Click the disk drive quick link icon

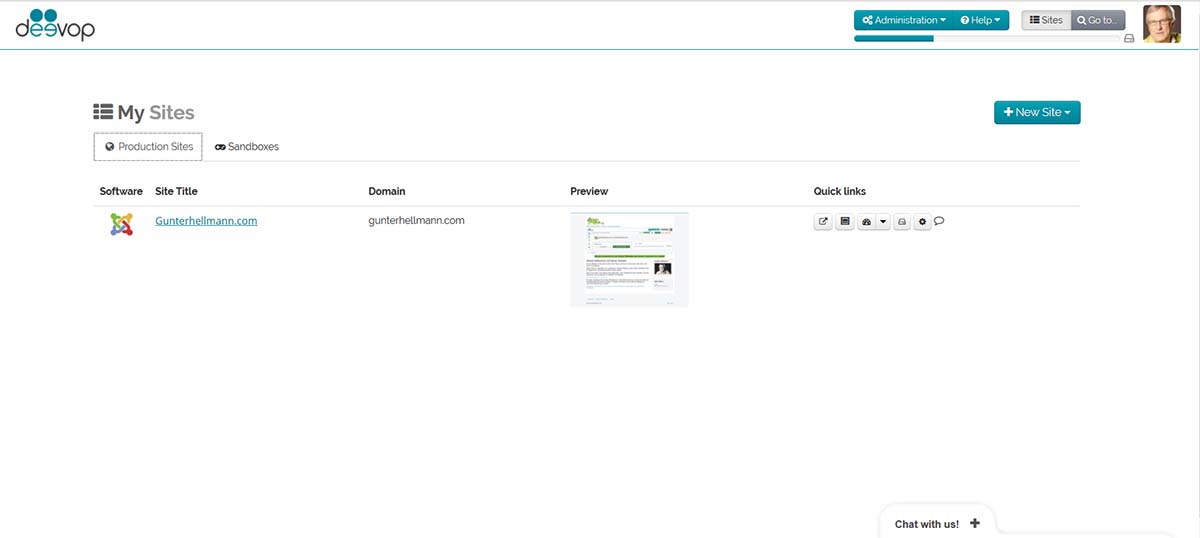tap(902, 222)
